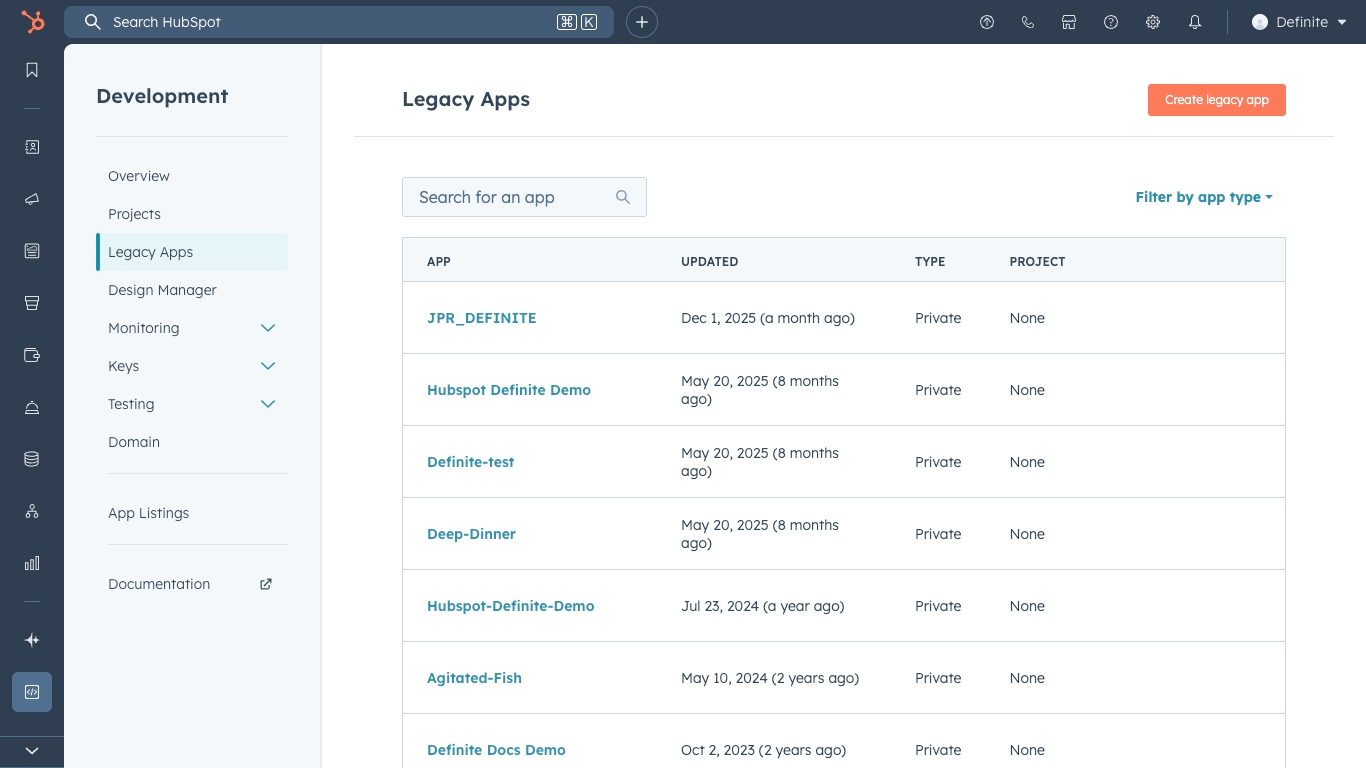
Task: Click the Jul 23, 2024 updated date
Action: [x=762, y=606]
